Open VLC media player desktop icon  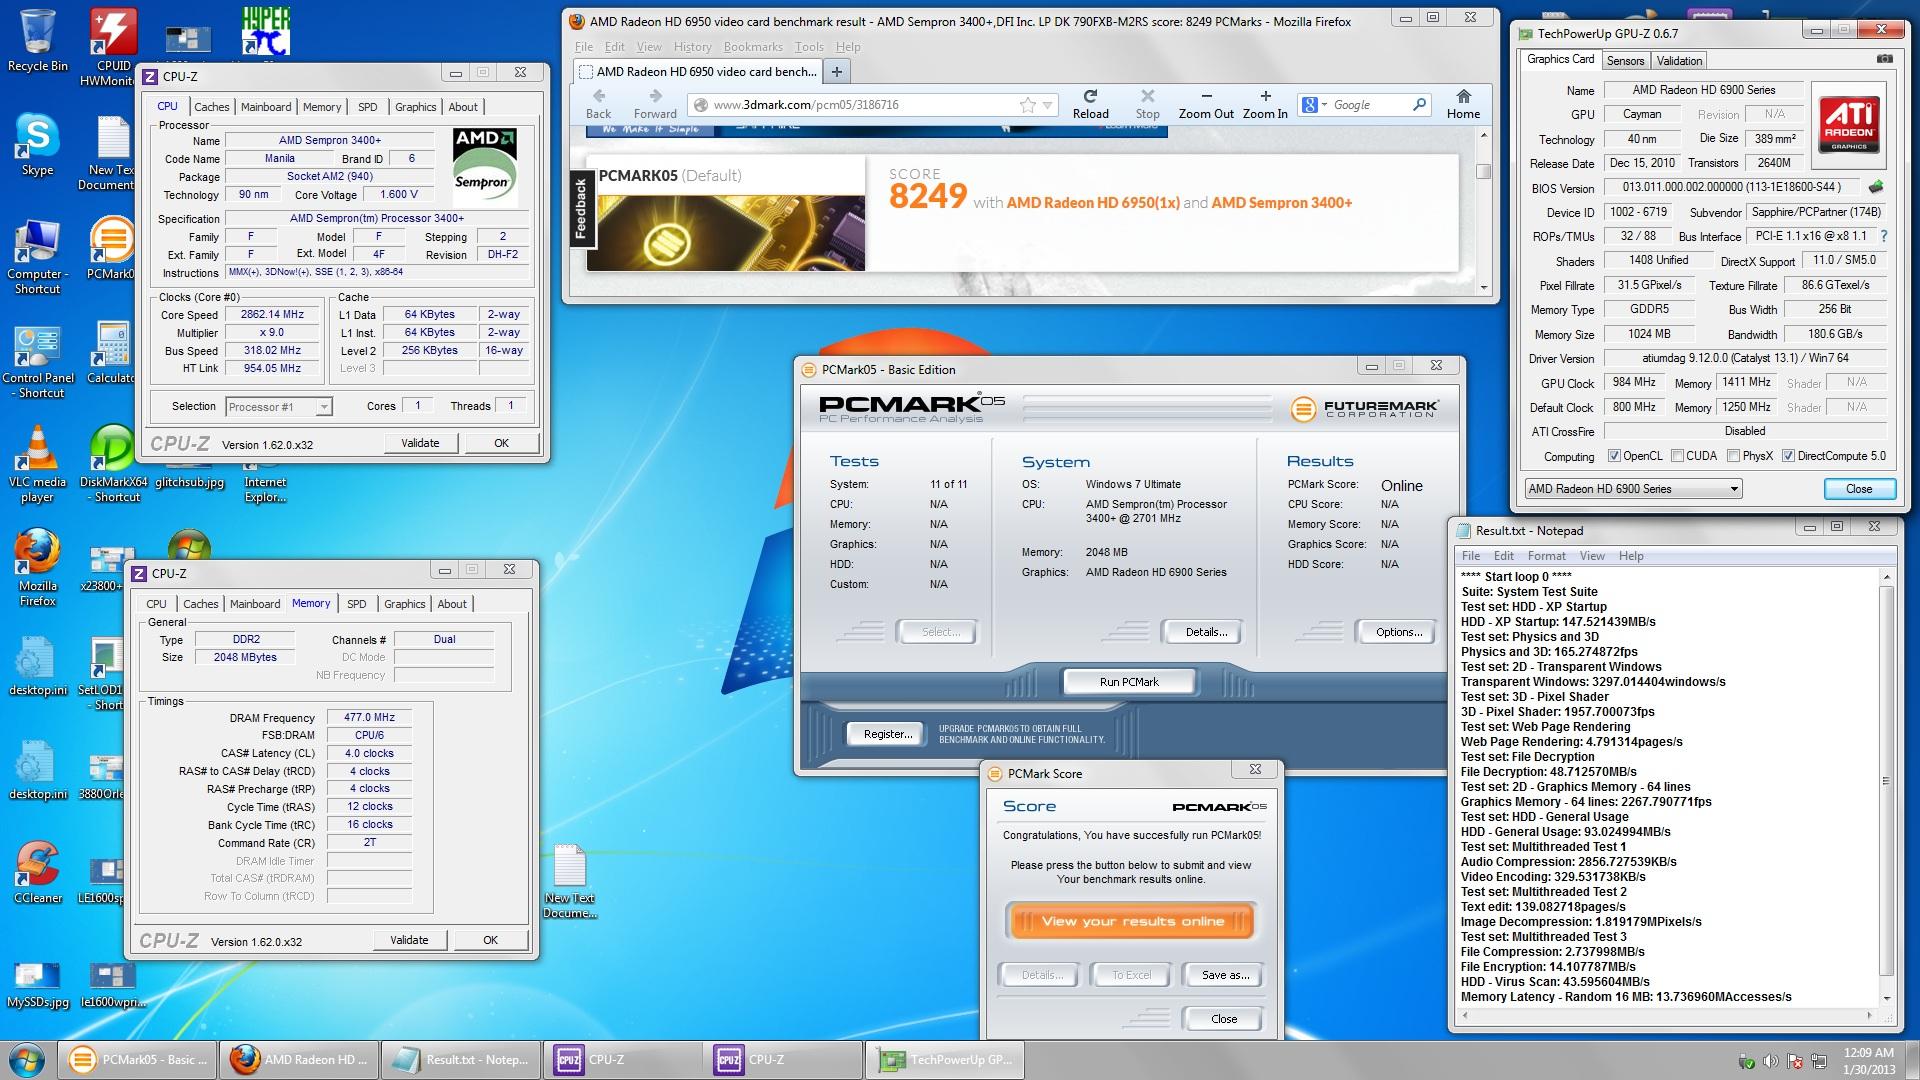[37, 464]
